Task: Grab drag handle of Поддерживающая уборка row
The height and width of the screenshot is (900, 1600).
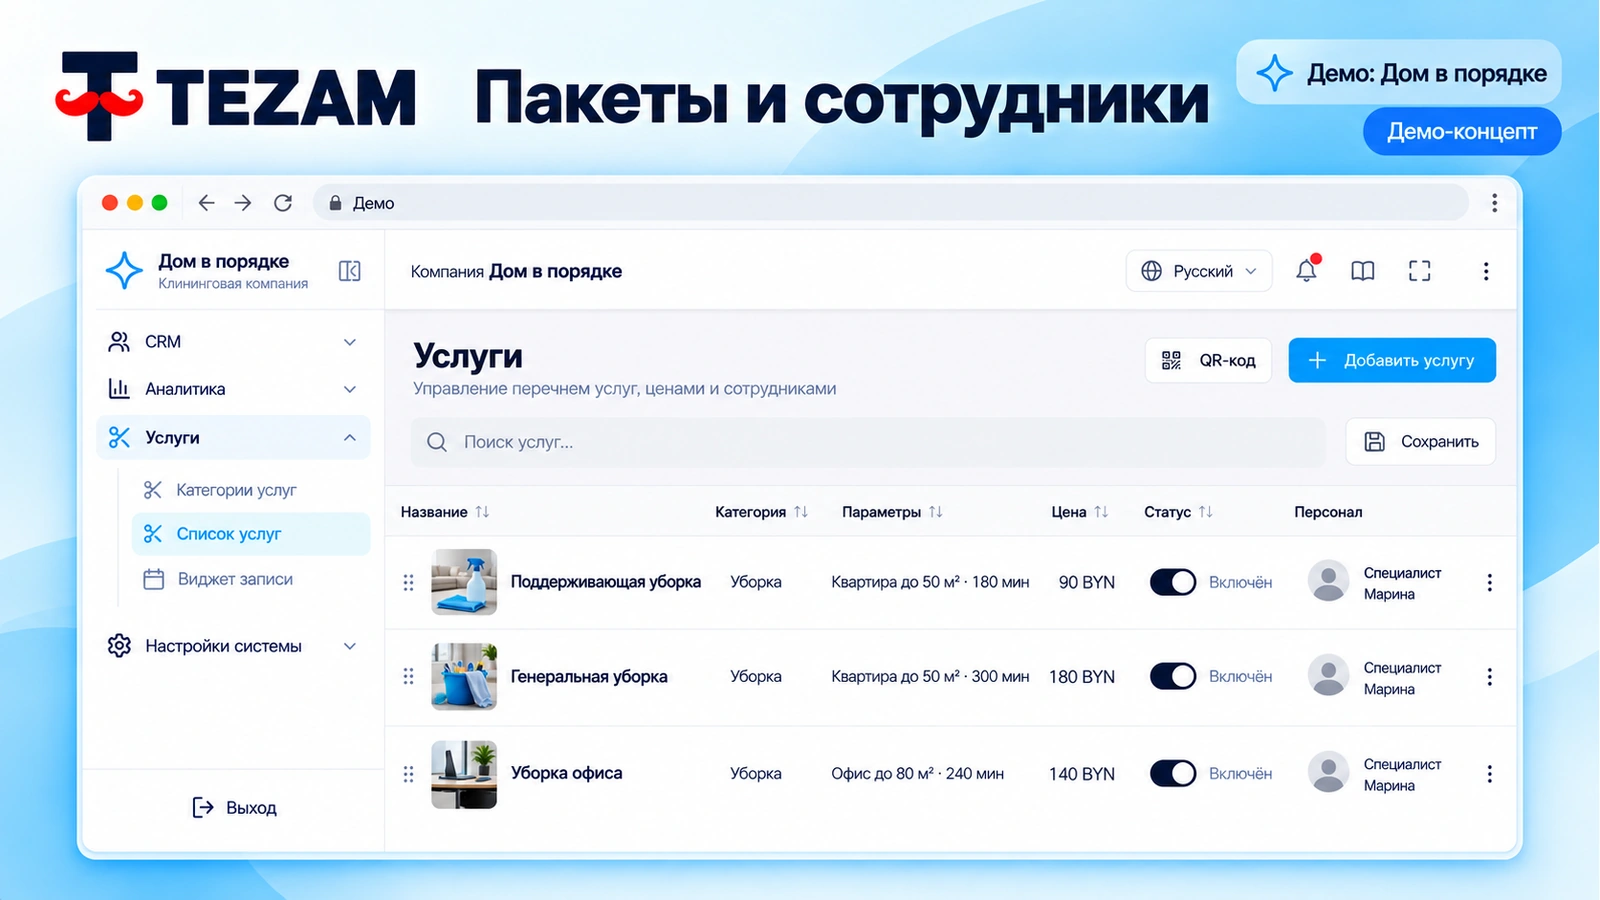Action: 408,583
